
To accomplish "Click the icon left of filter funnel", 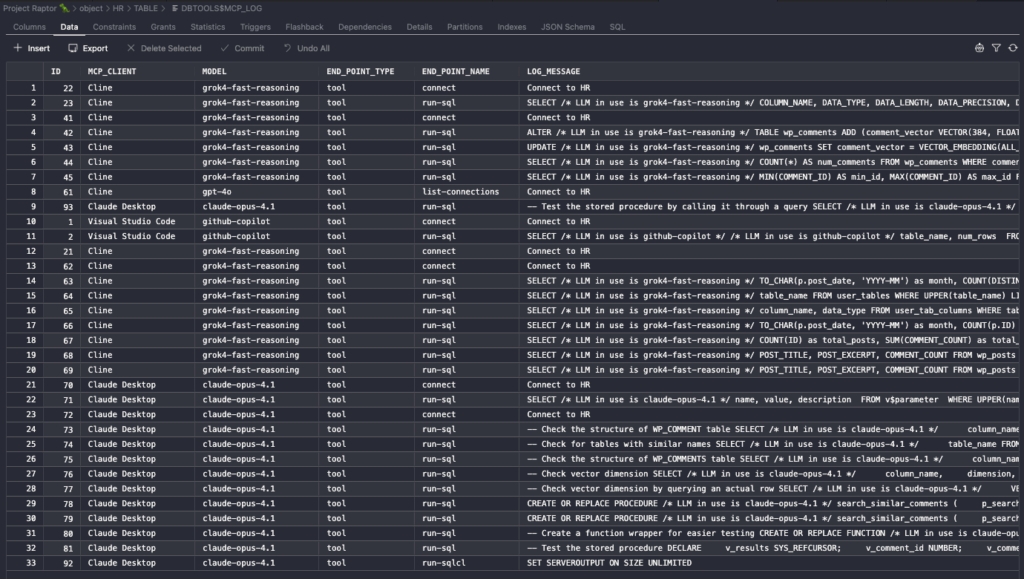I will (x=979, y=48).
